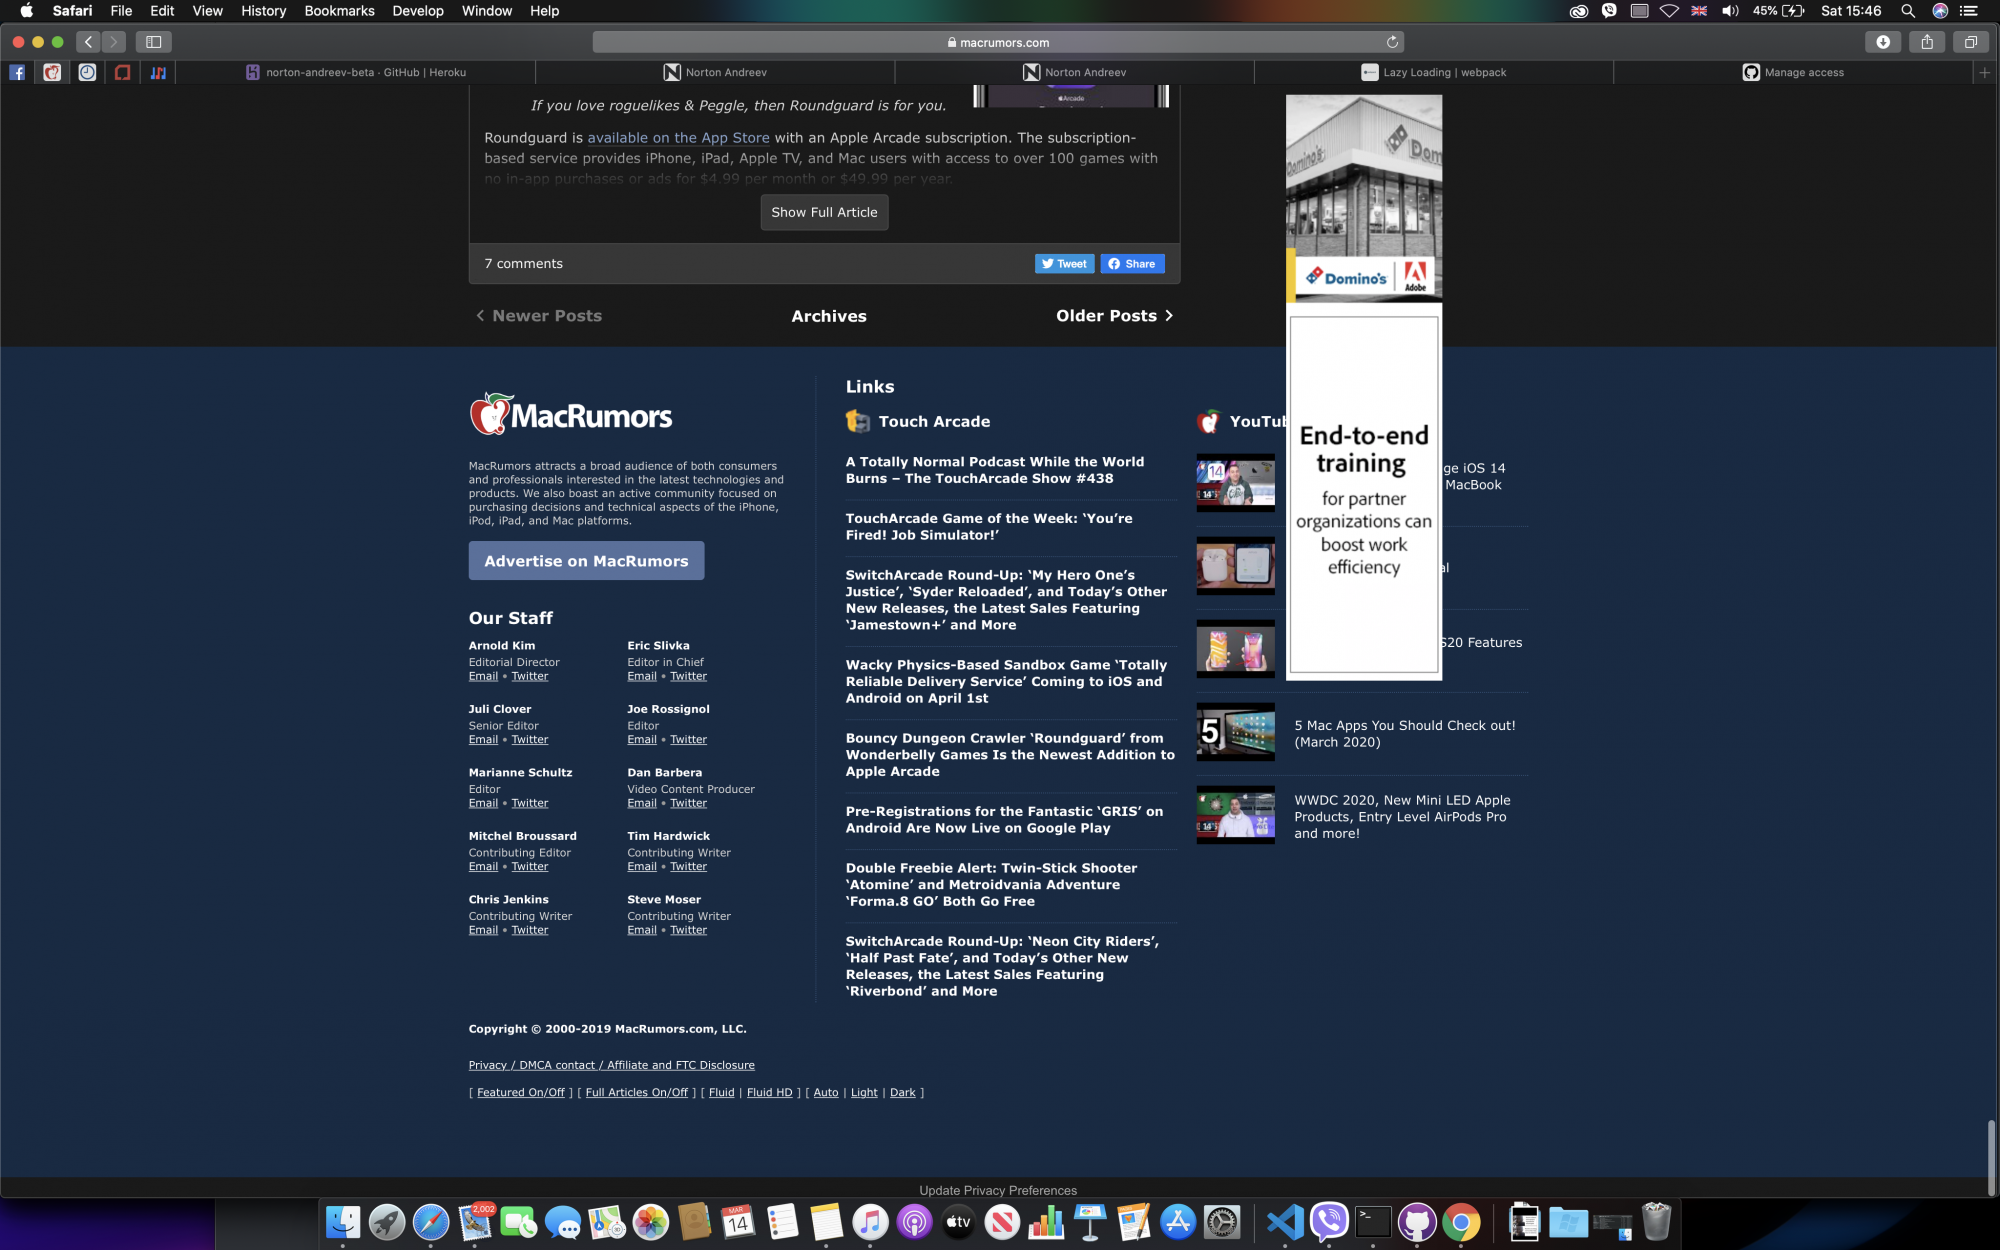Open Finder from the Dock

pyautogui.click(x=343, y=1222)
